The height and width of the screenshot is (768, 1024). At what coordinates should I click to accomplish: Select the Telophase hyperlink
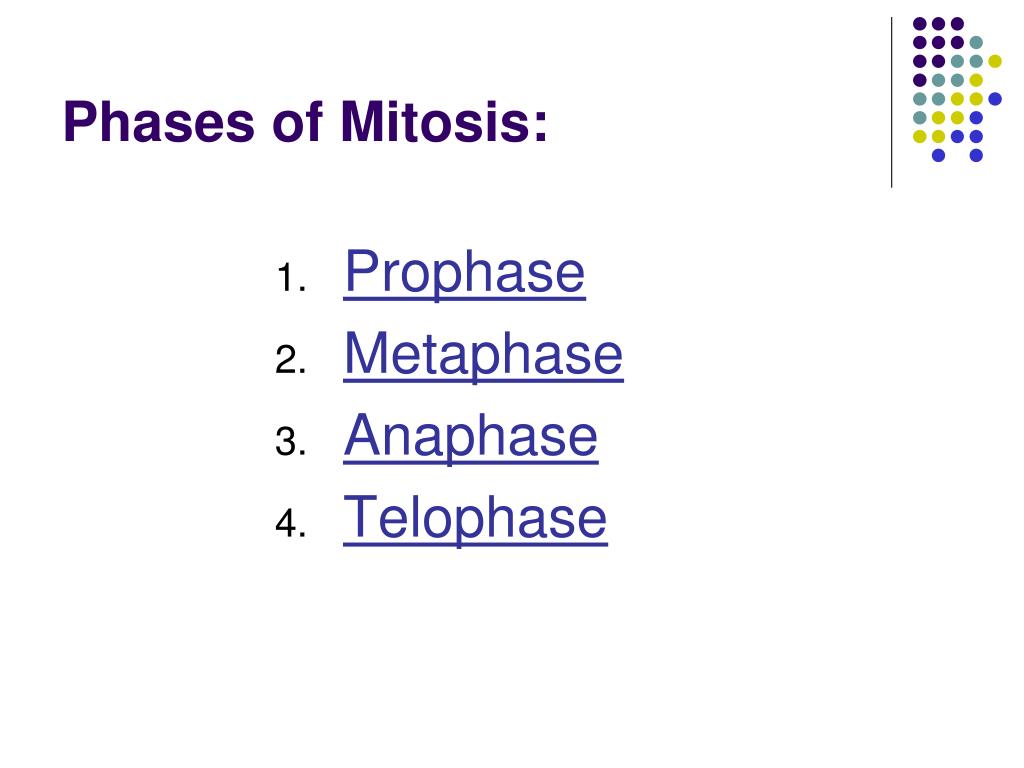coord(475,518)
